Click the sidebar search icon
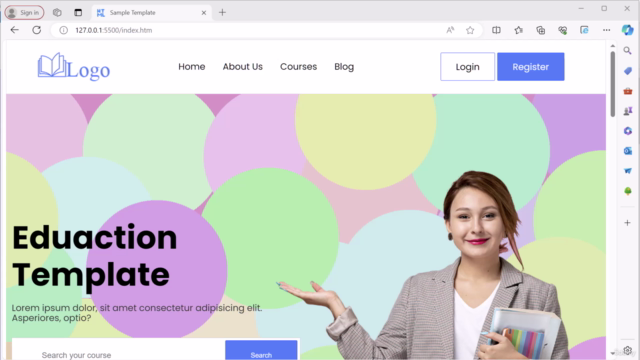Screen dimensions: 640x360 [x=627, y=51]
